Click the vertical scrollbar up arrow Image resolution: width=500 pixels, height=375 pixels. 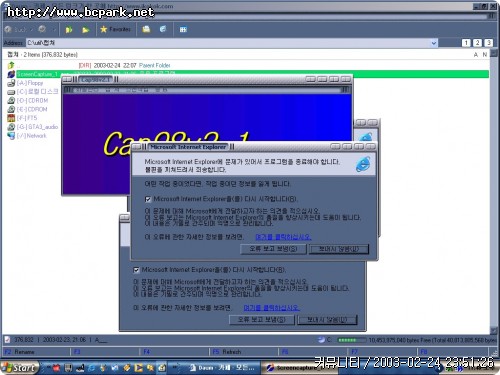coord(494,53)
